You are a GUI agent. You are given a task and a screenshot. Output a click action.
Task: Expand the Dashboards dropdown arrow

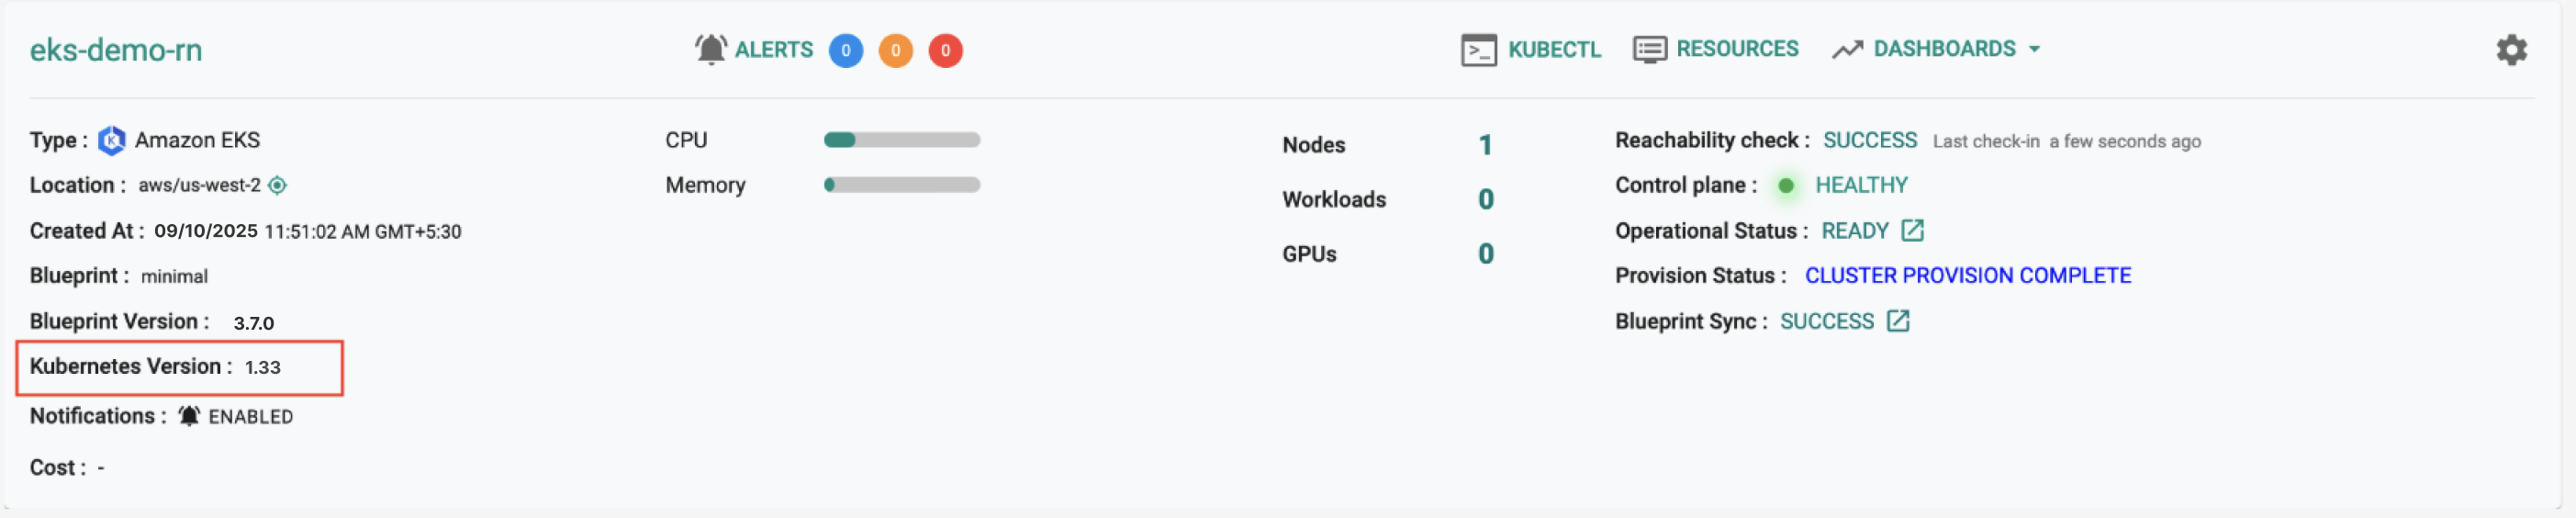[x=2034, y=49]
